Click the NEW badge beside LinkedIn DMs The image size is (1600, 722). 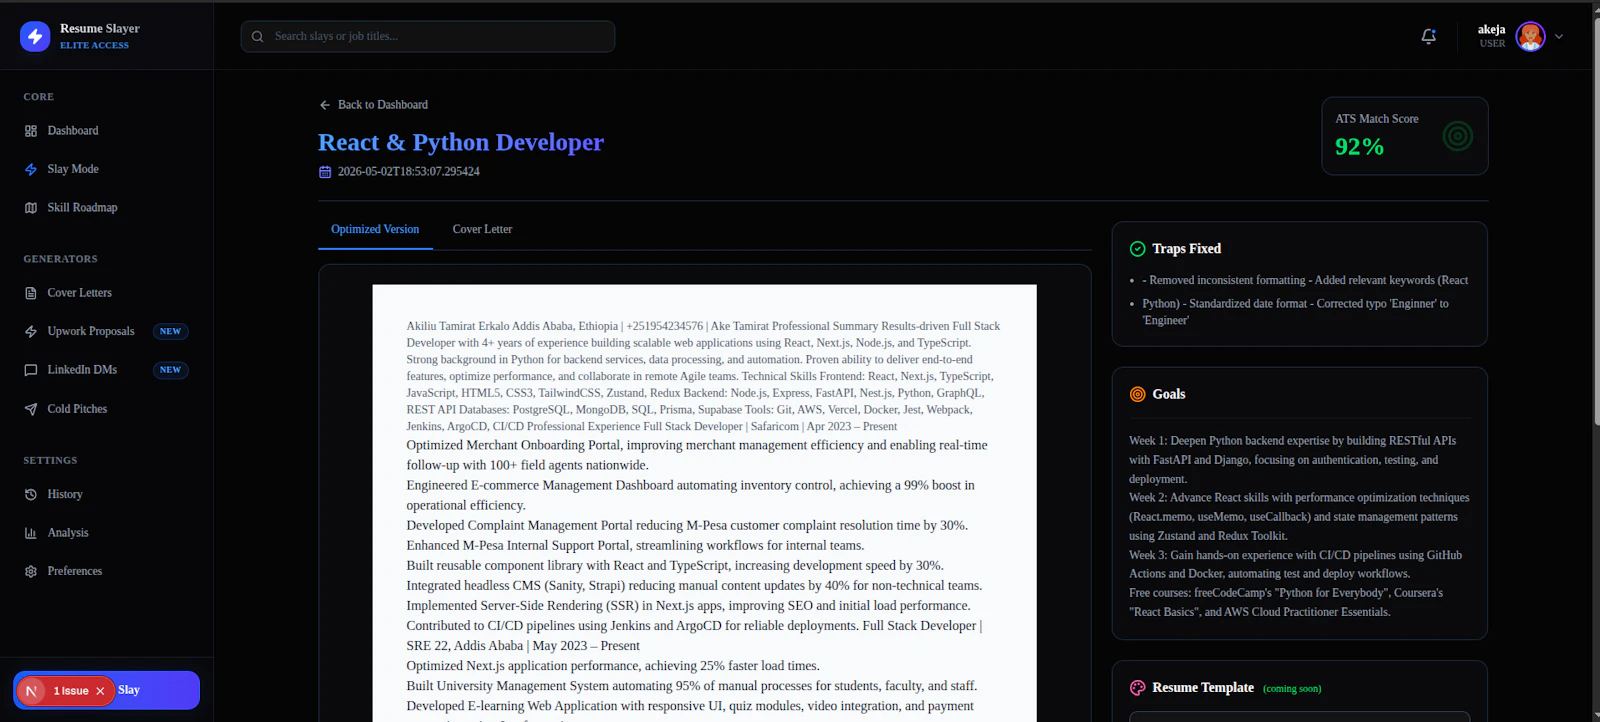(x=171, y=370)
